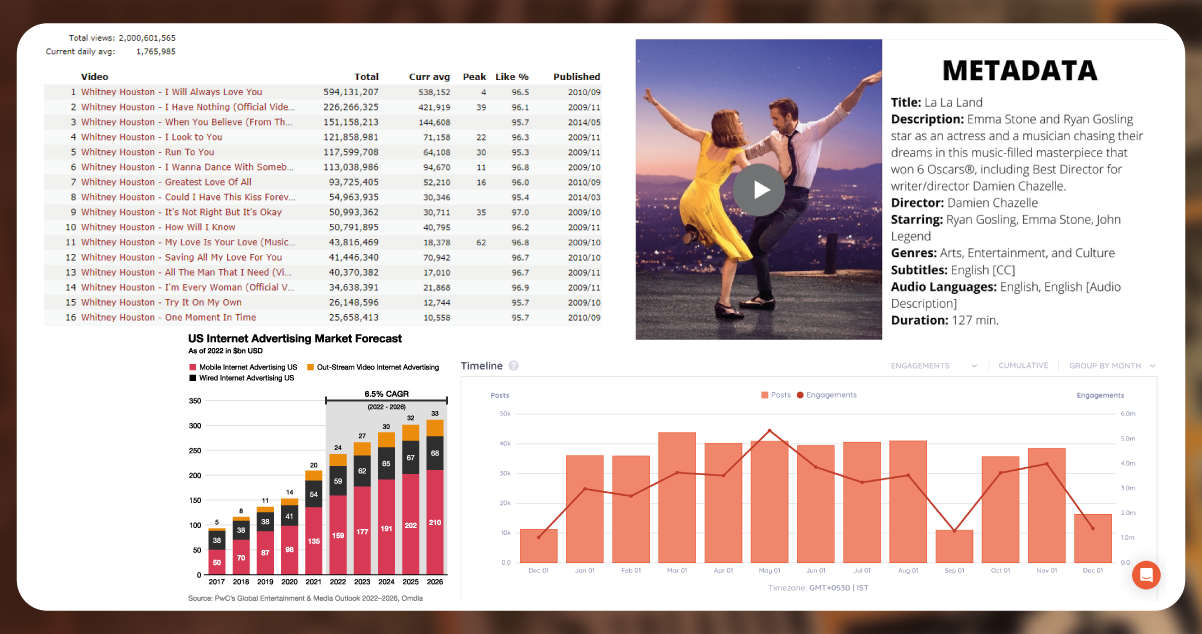The width and height of the screenshot is (1202, 634).
Task: Sort table by Total column header
Action: (x=366, y=77)
